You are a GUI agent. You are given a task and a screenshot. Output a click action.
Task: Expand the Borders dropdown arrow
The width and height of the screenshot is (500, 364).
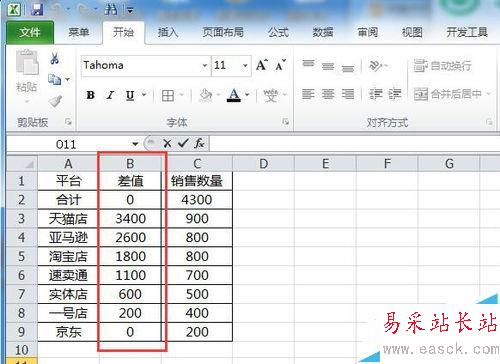pos(181,95)
